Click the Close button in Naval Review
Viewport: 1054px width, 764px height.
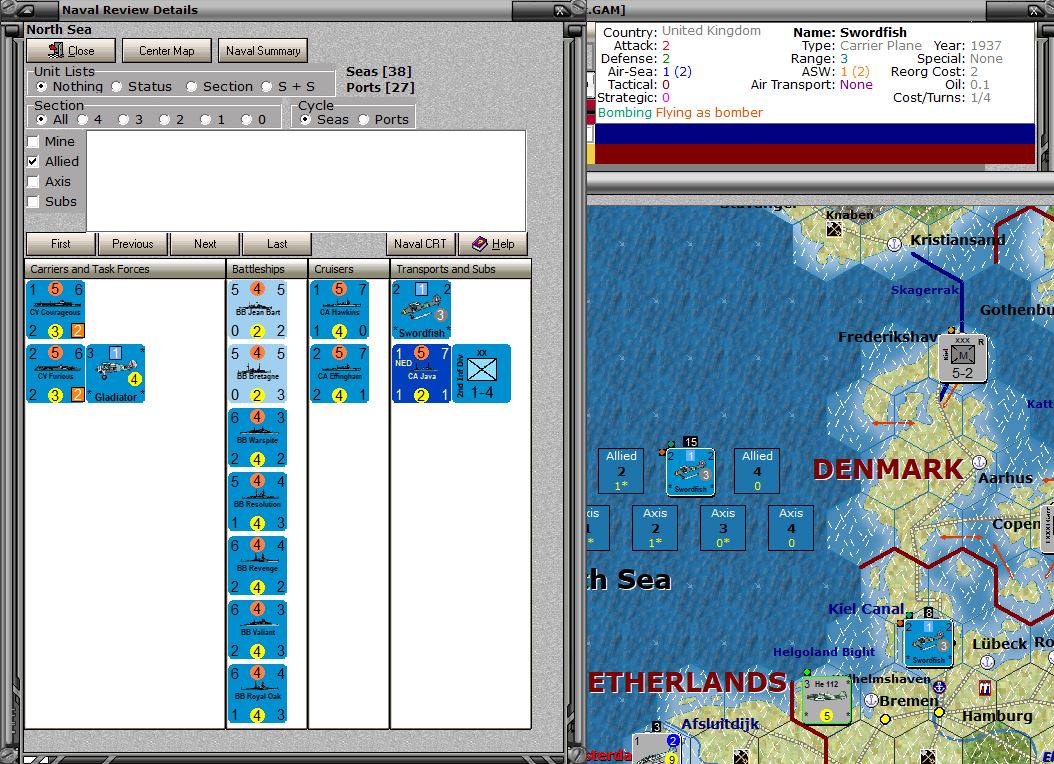[x=71, y=50]
